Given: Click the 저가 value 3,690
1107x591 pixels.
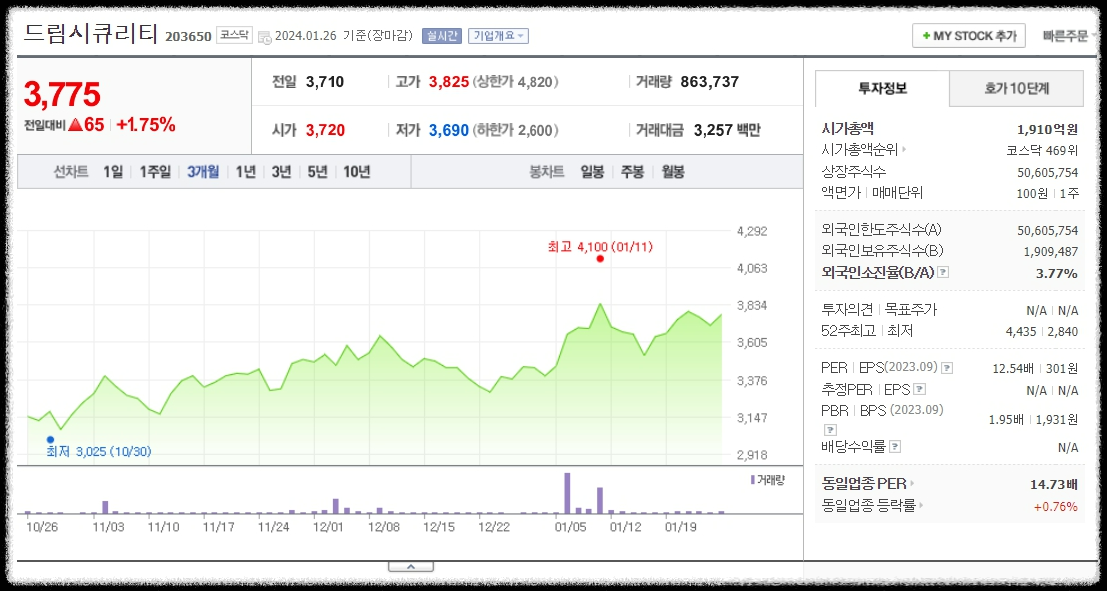Looking at the screenshot, I should point(449,130).
